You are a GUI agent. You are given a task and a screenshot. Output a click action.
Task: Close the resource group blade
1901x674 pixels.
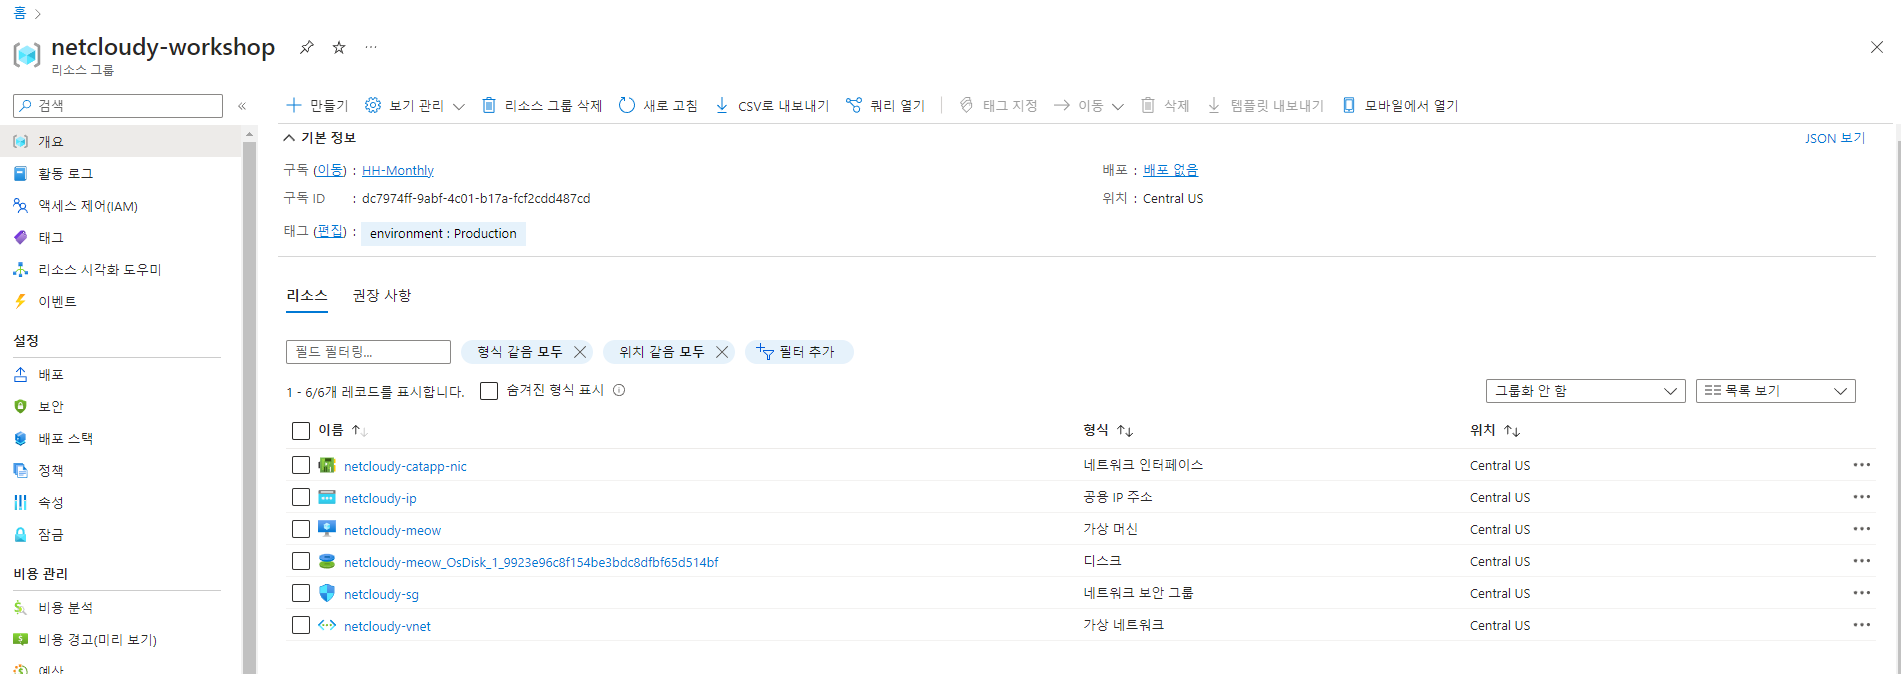[1877, 47]
